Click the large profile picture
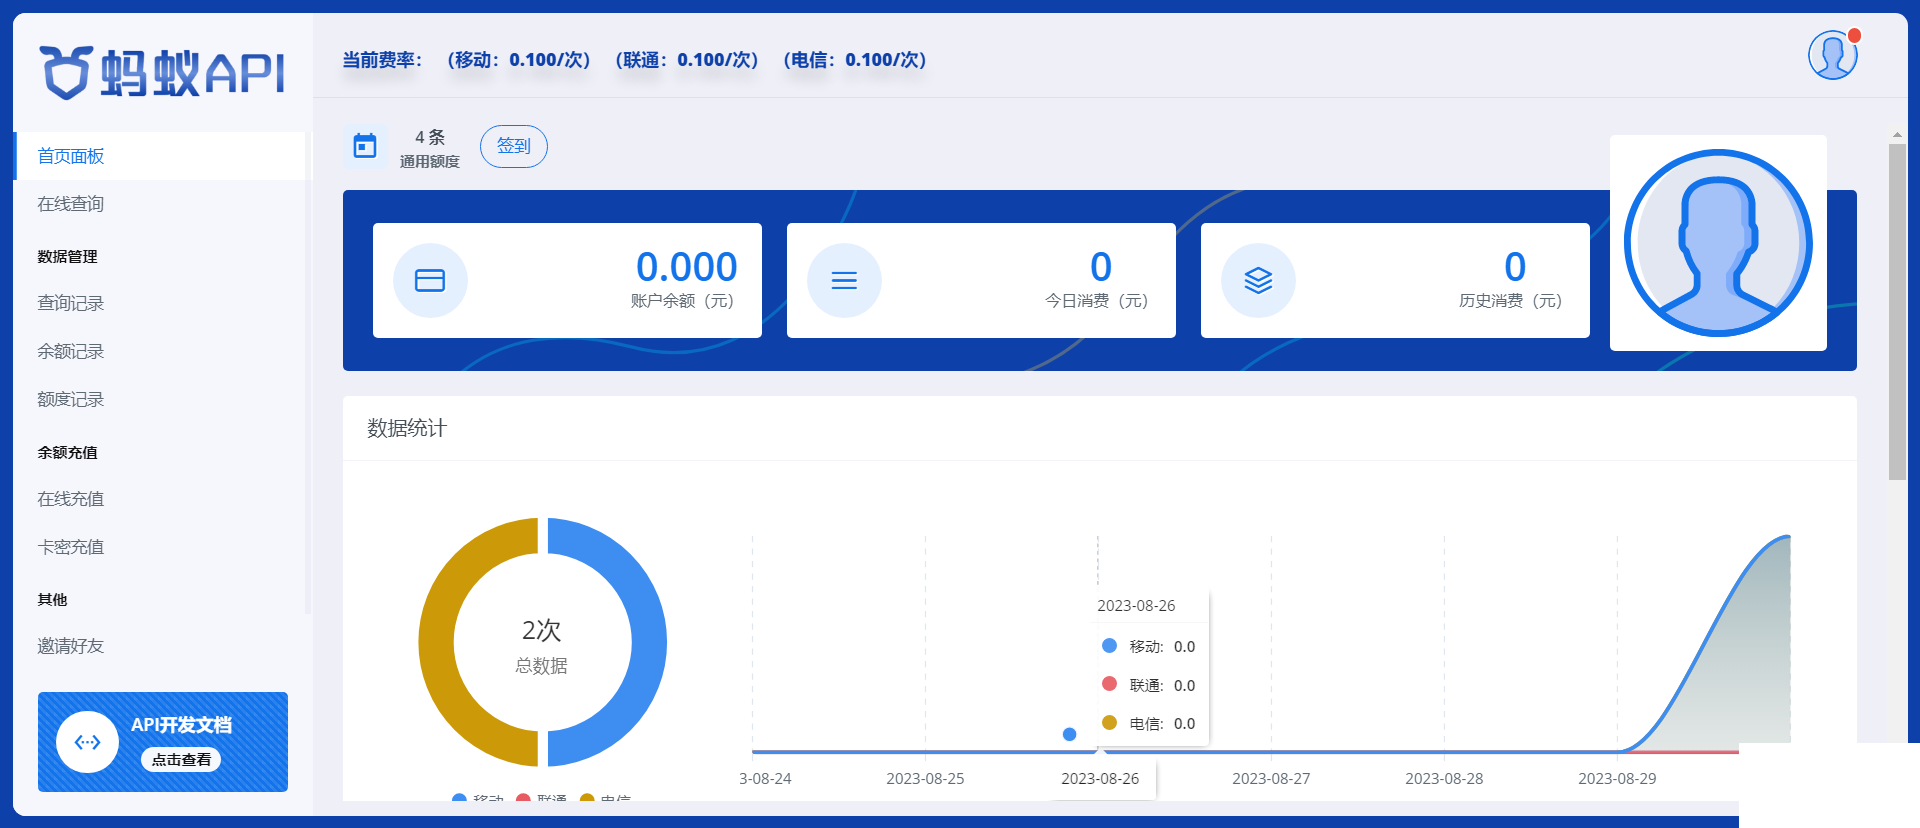Screen dimensions: 1920x828 [x=1718, y=243]
